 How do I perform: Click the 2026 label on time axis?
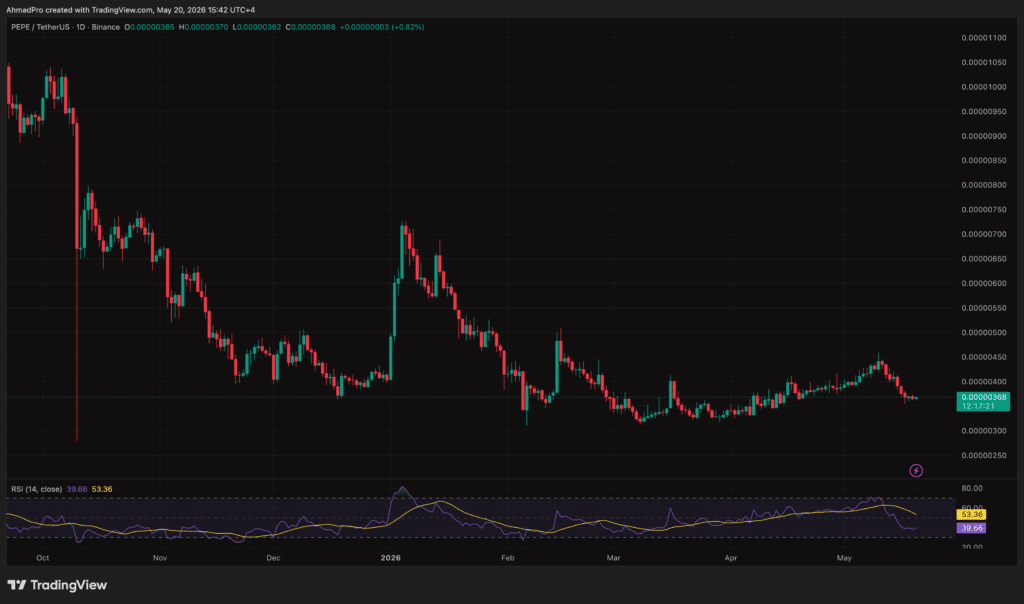(x=391, y=558)
